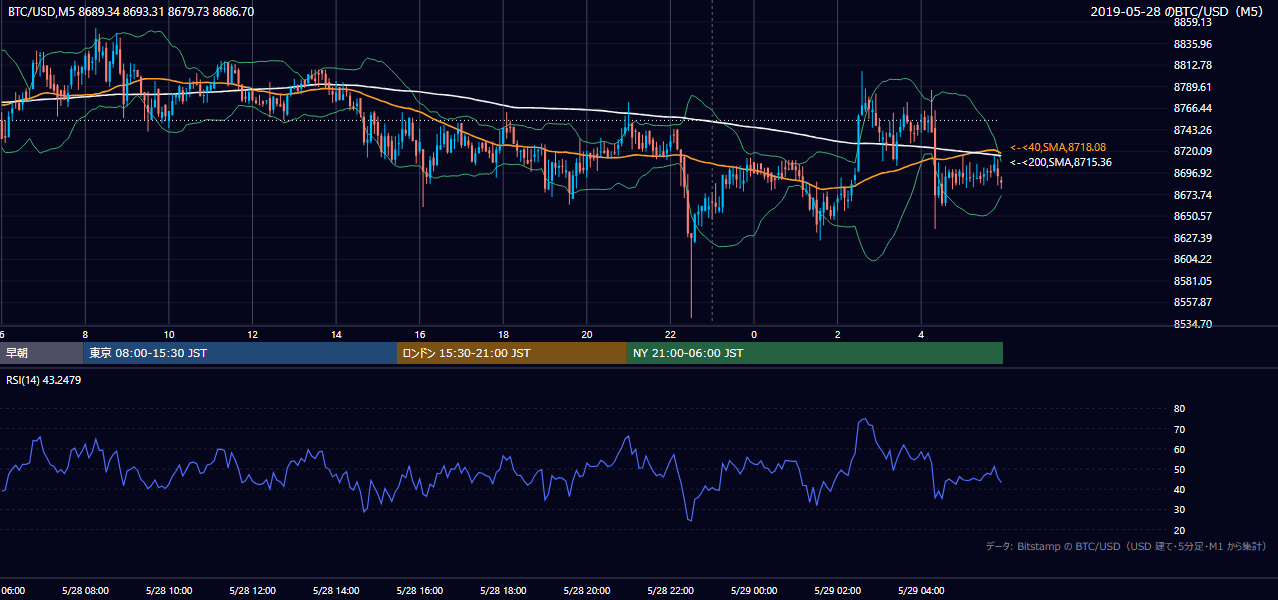Viewport: 1278px width, 600px height.
Task: Click price axis value 8812.78
Action: pos(1192,65)
